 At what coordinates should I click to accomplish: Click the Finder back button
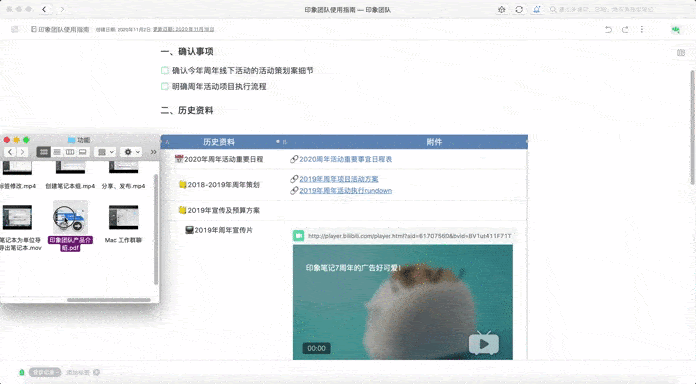coord(10,152)
